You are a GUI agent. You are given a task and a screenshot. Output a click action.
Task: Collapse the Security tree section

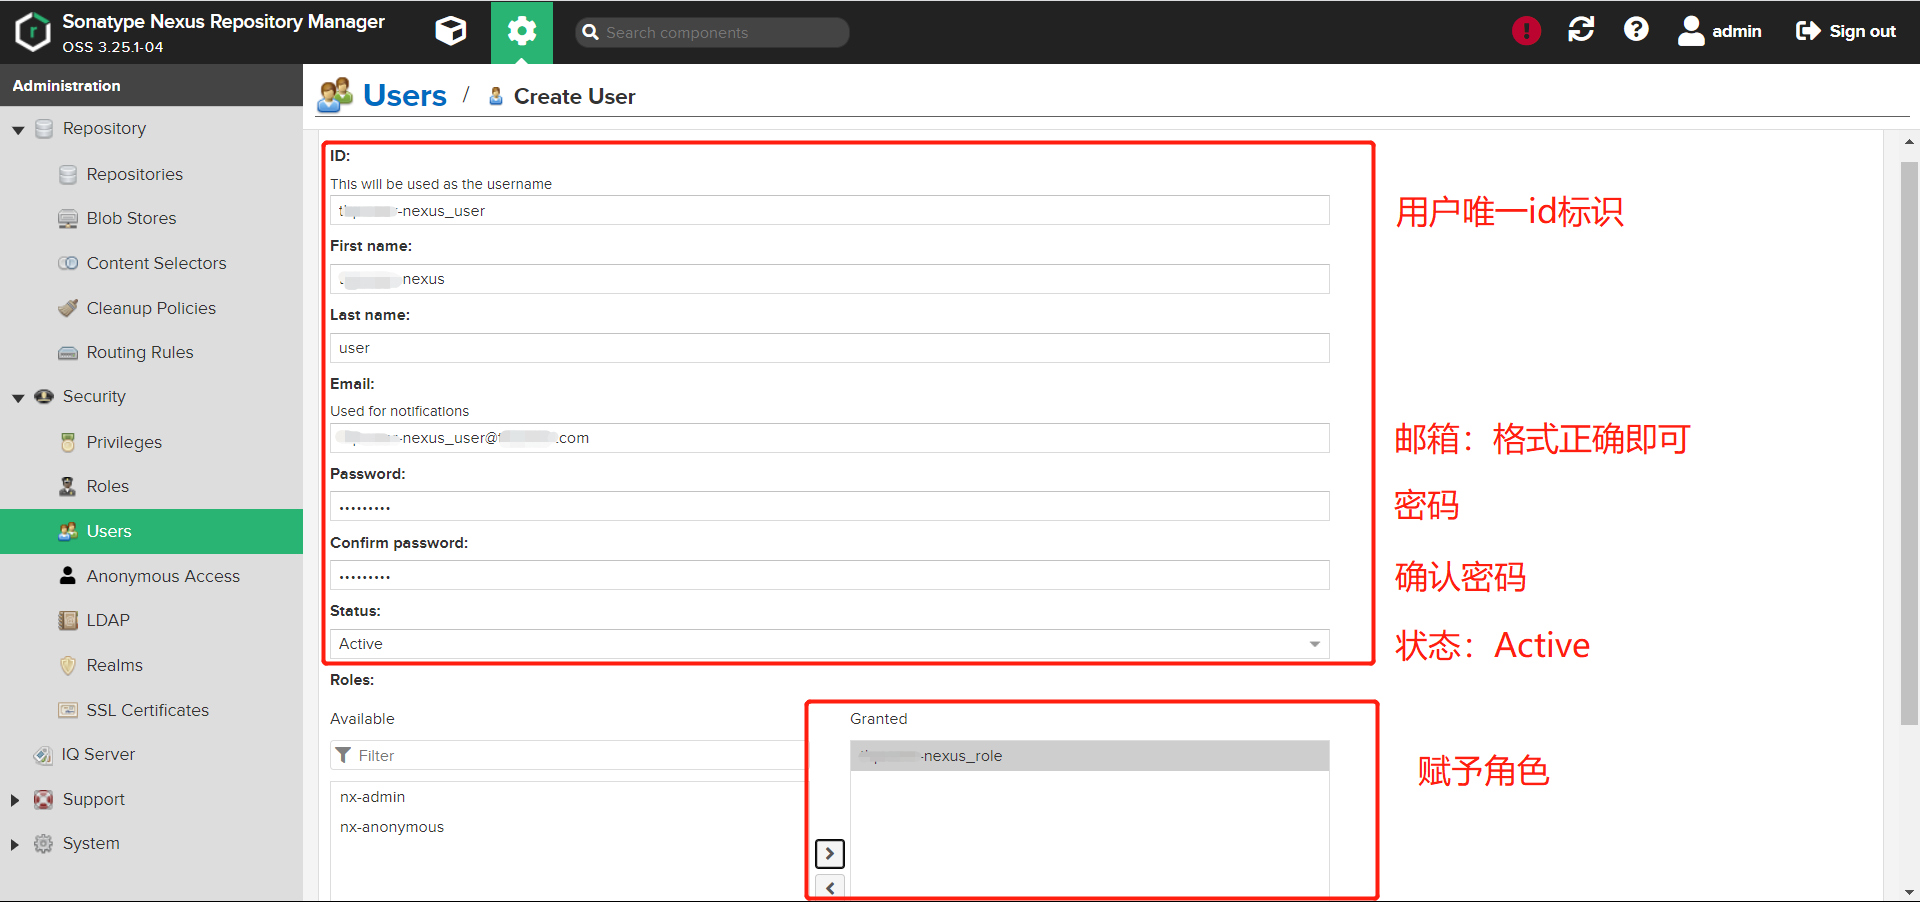[17, 397]
